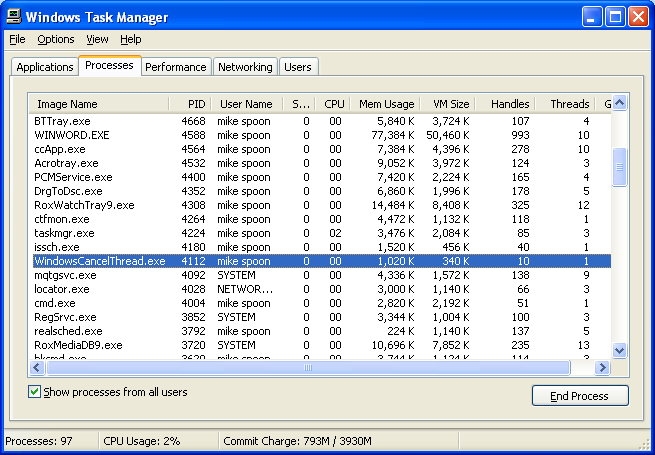Click Processes: 97 in status bar
Screen dimensions: 655x455
(x=39, y=441)
